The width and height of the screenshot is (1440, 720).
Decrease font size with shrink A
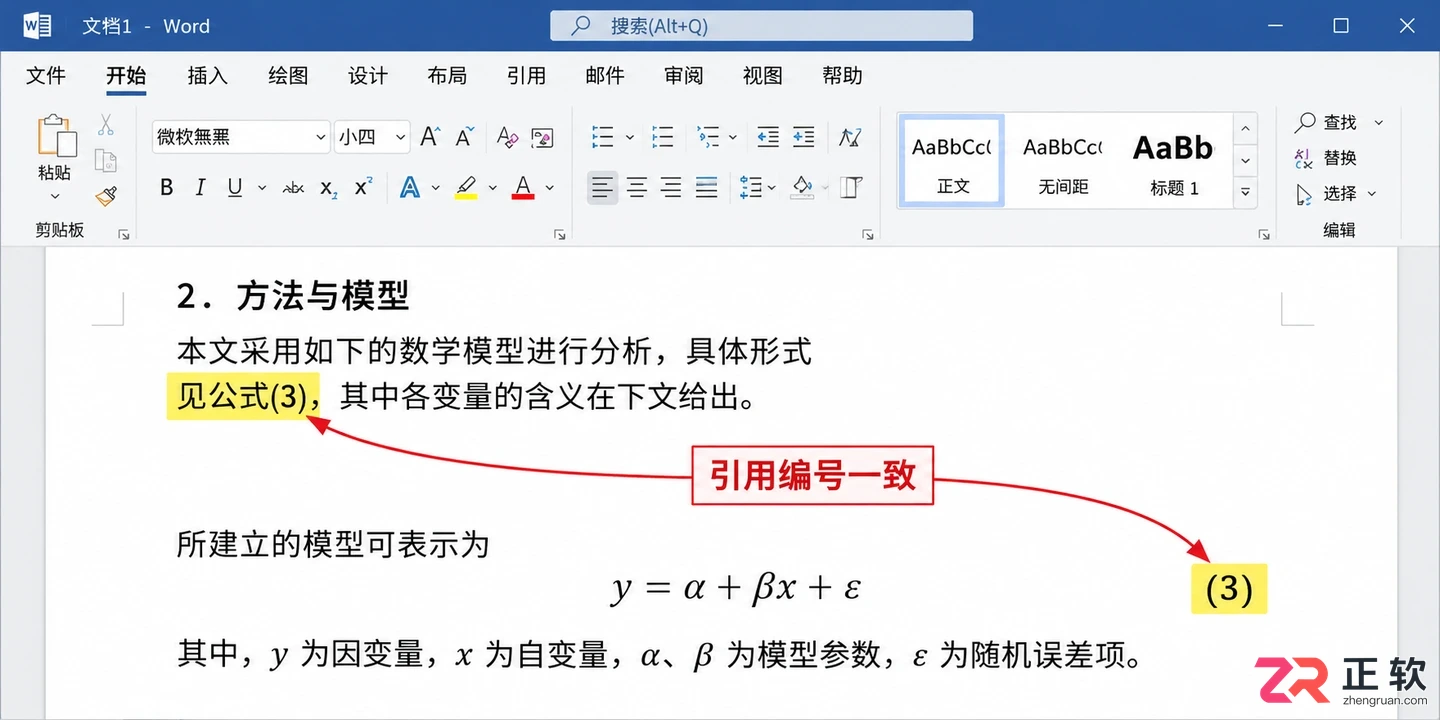[465, 137]
